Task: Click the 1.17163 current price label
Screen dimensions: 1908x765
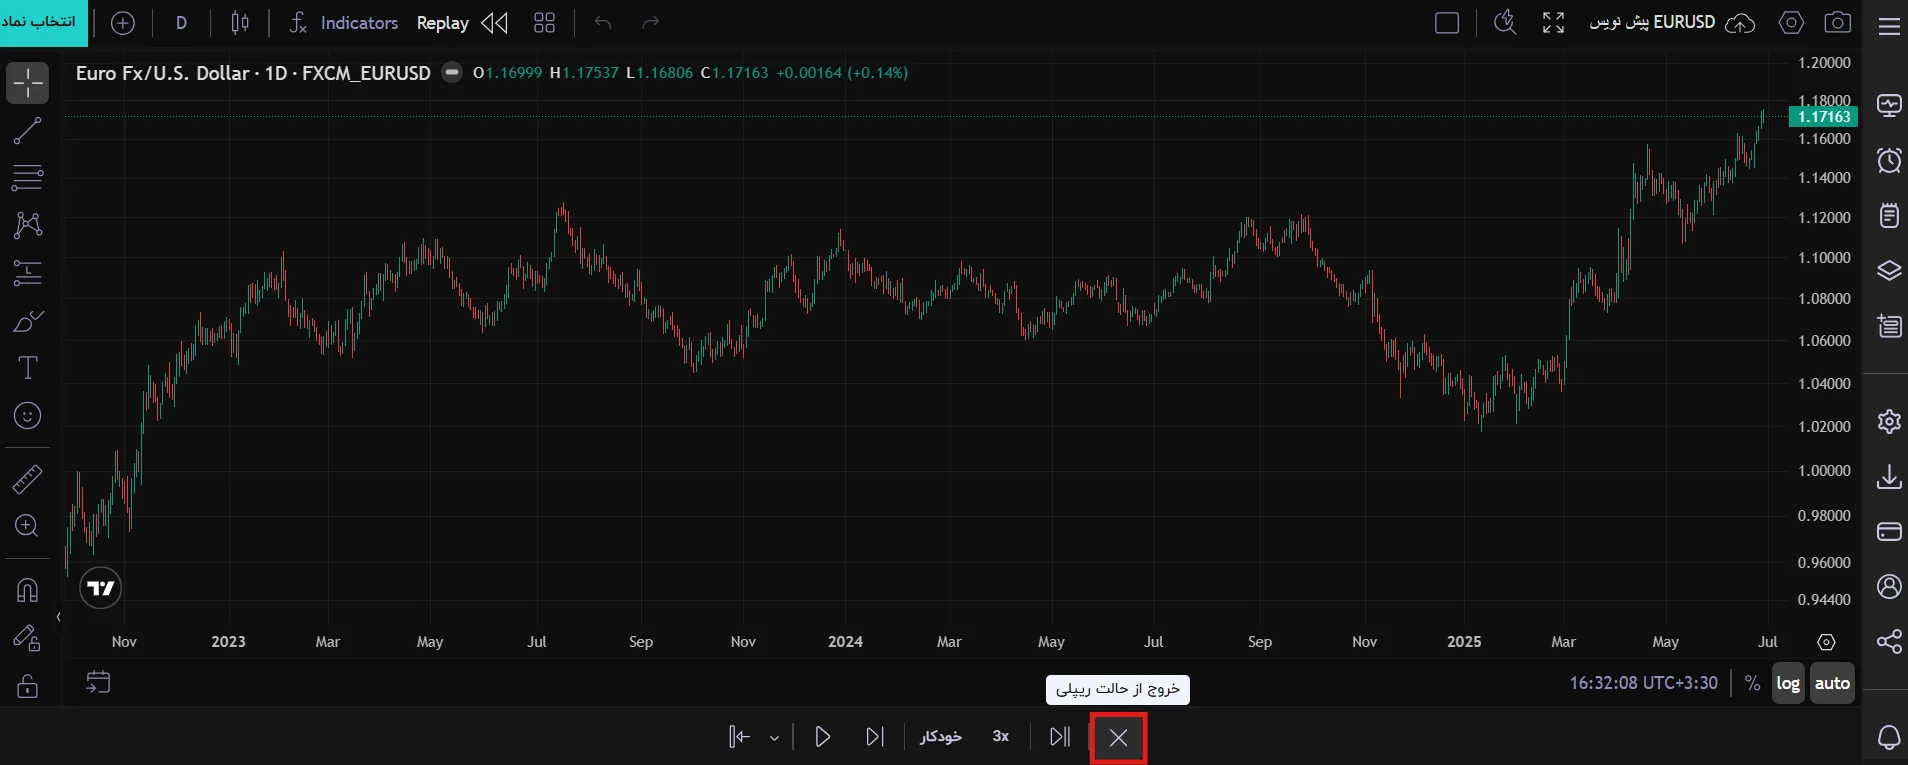Action: click(x=1824, y=117)
